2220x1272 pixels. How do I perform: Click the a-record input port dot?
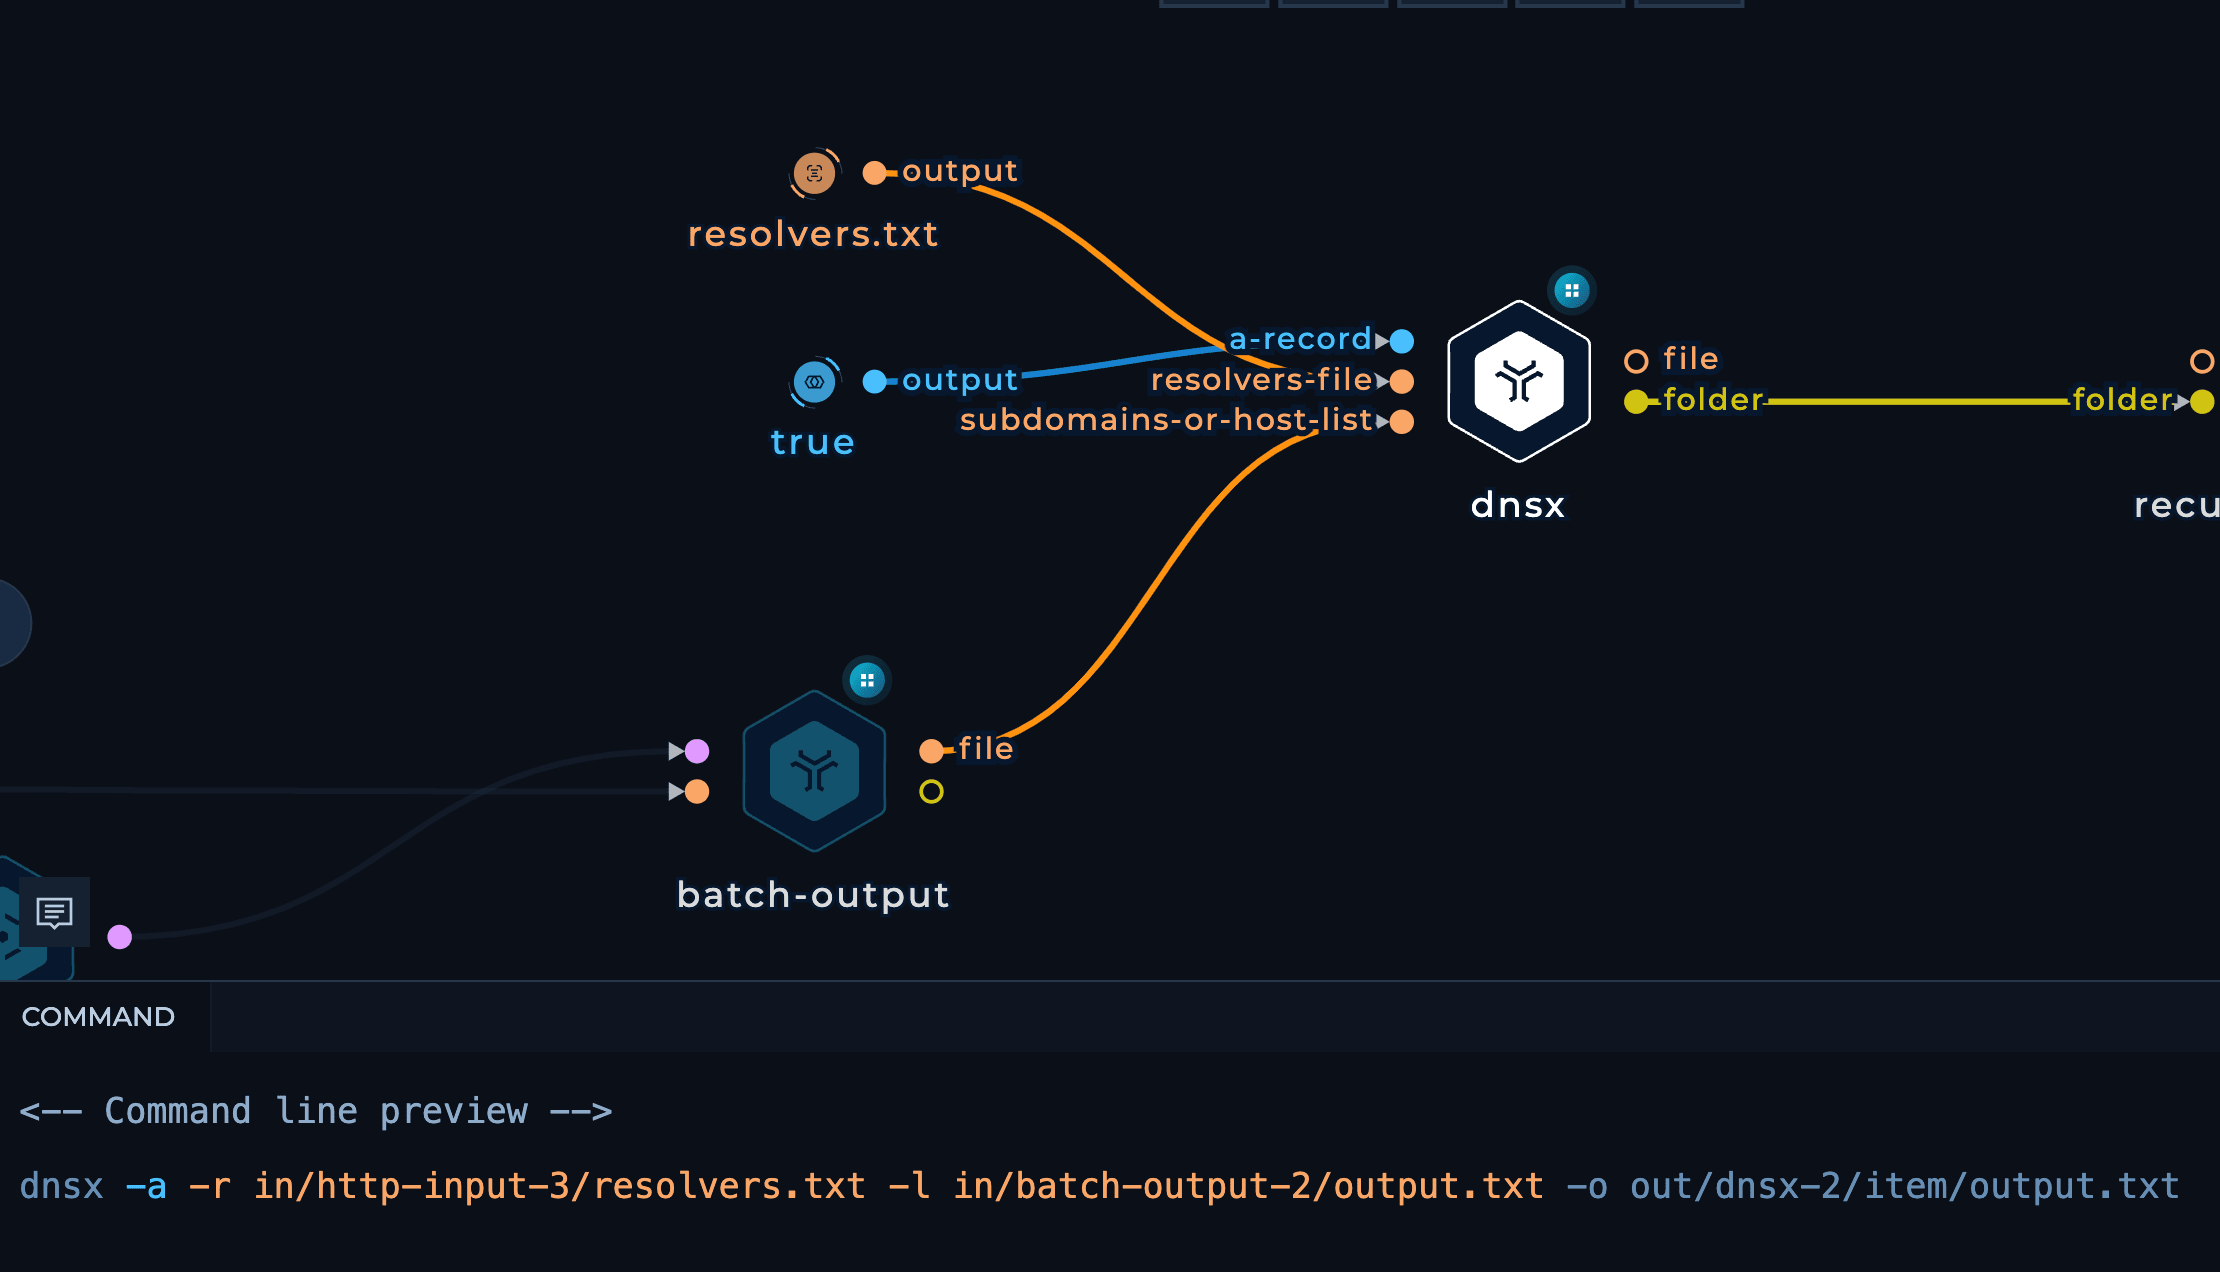click(x=1402, y=341)
